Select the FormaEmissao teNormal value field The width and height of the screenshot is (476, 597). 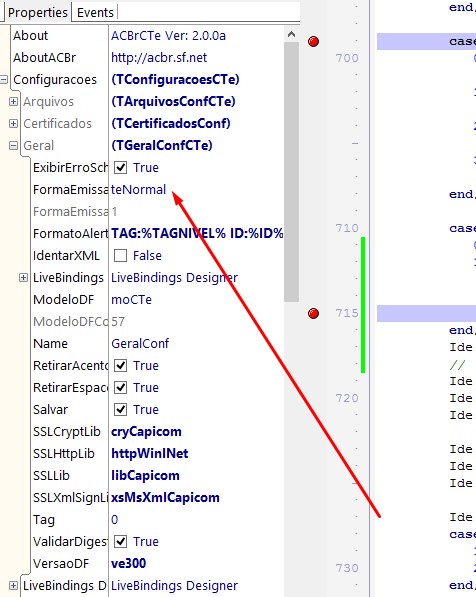196,190
